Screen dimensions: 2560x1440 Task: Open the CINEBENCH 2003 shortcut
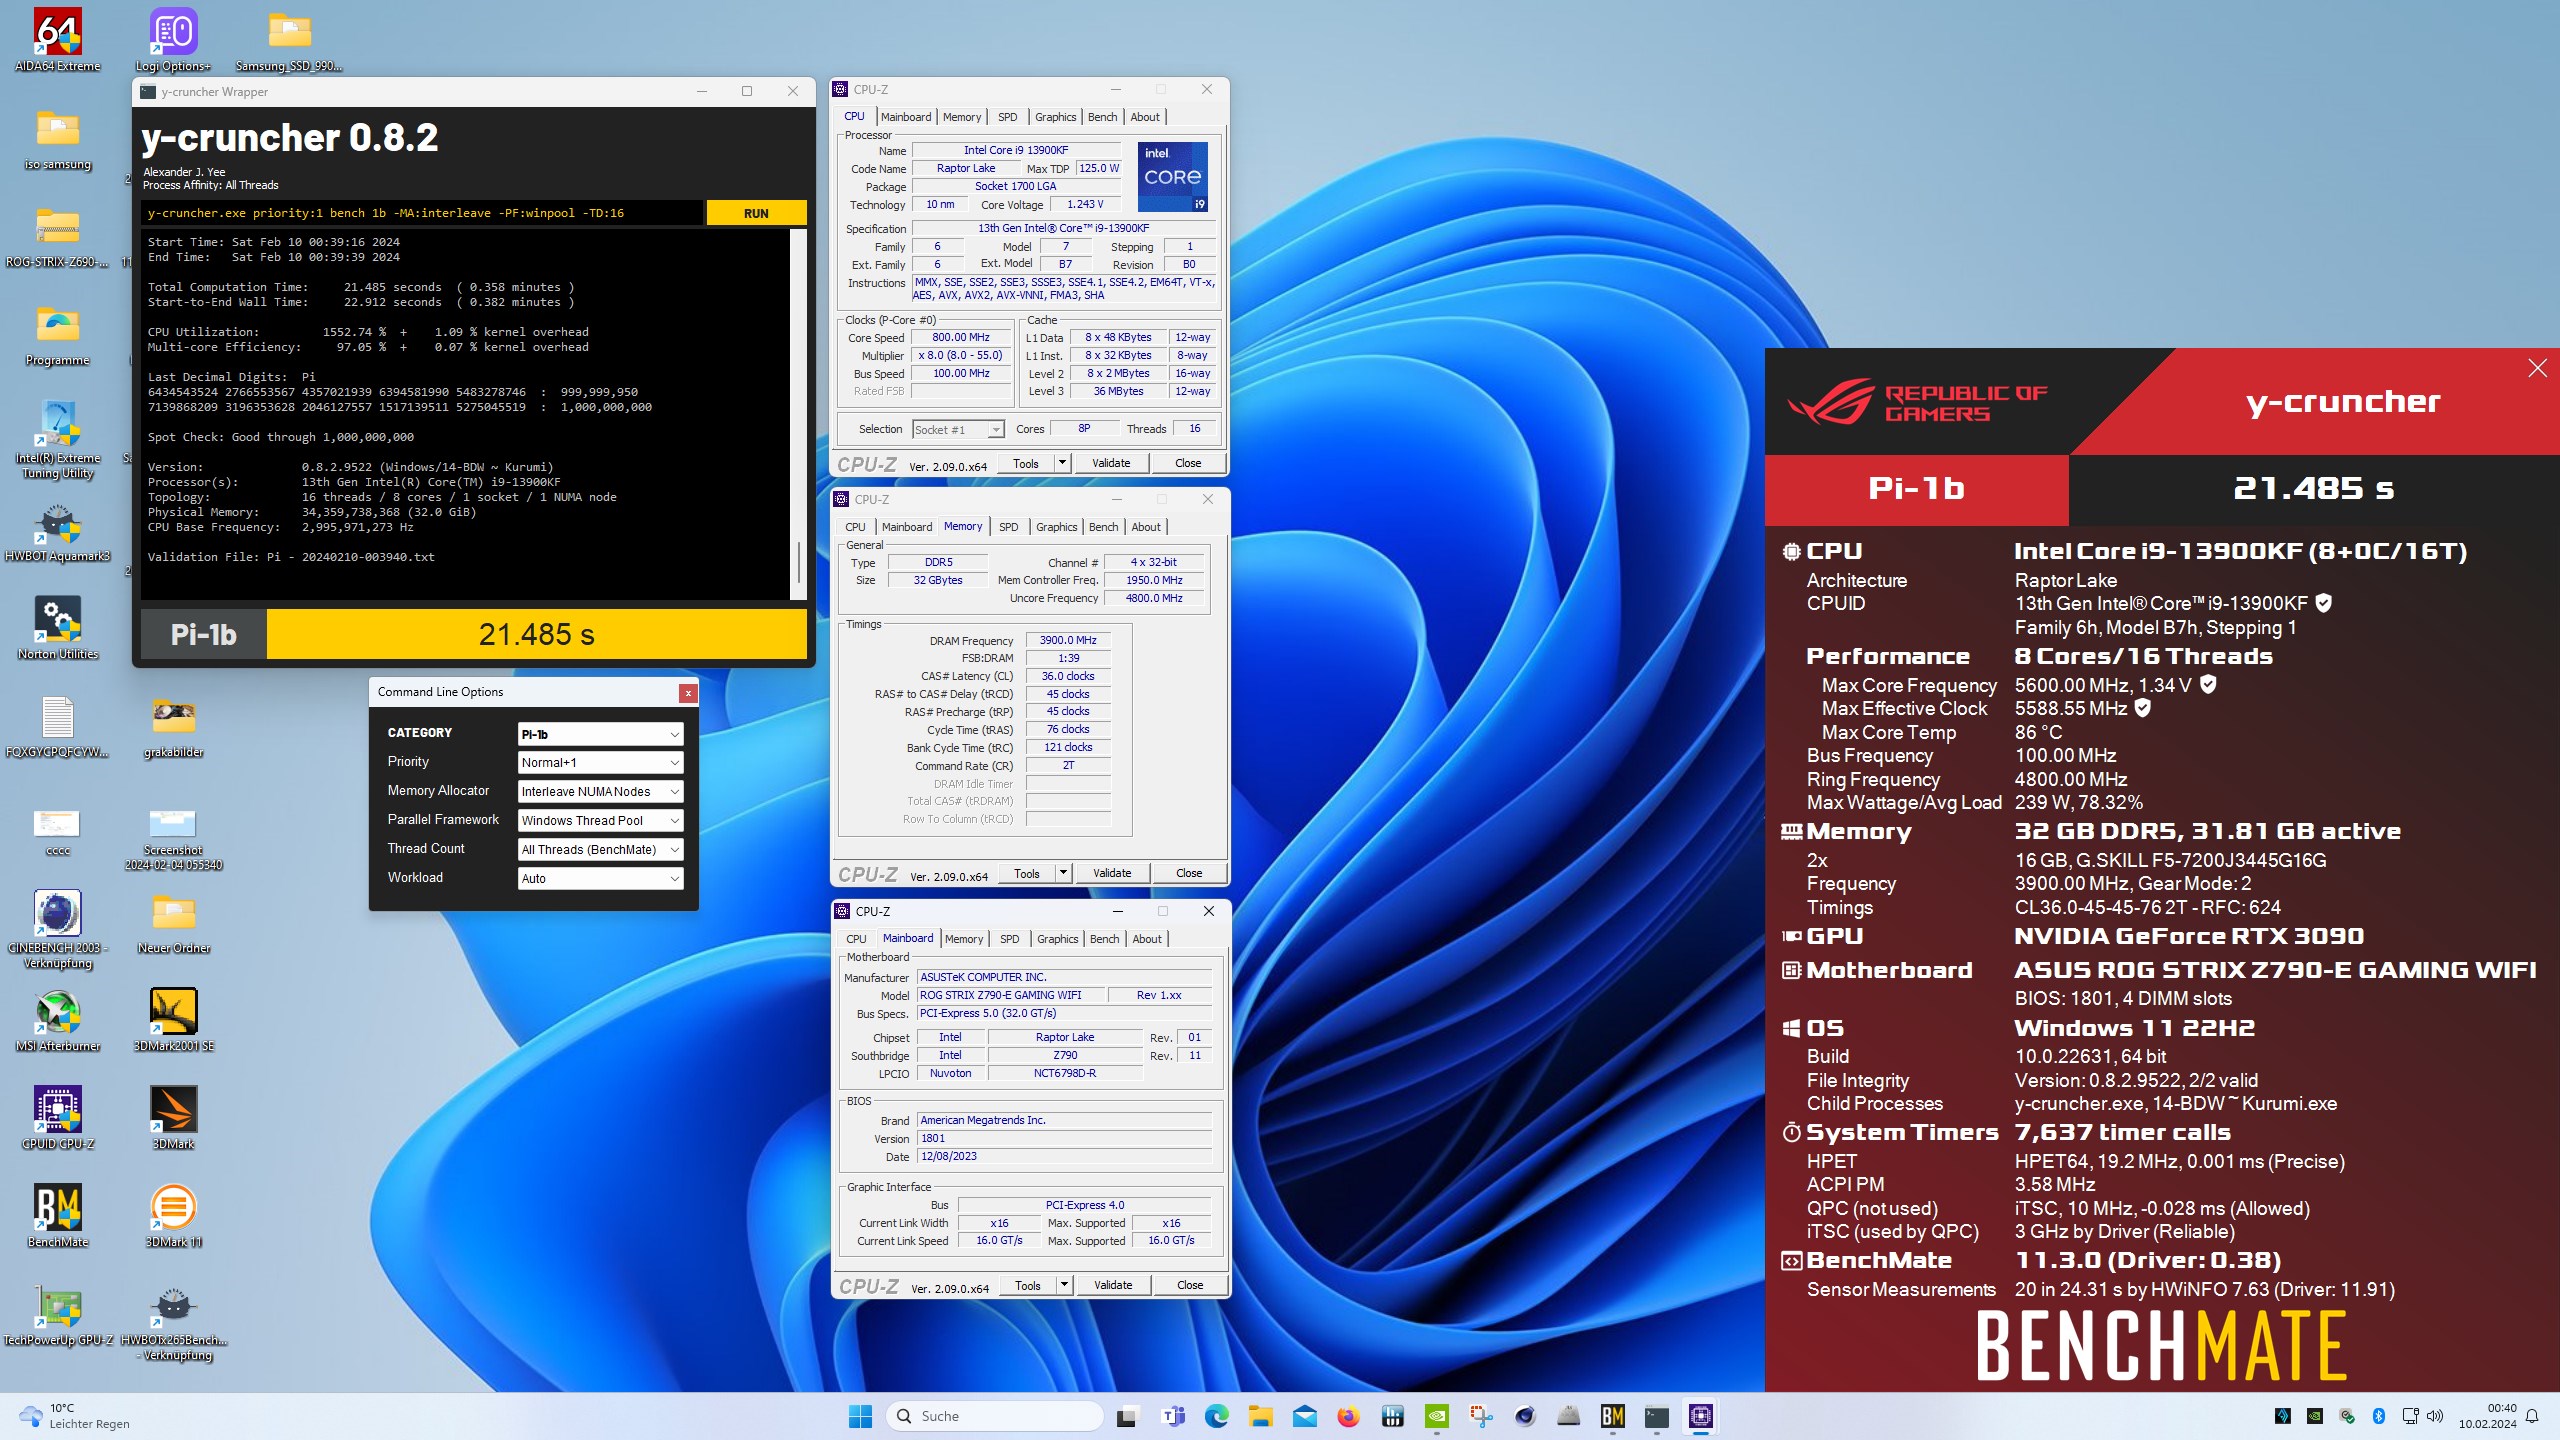pos(58,930)
